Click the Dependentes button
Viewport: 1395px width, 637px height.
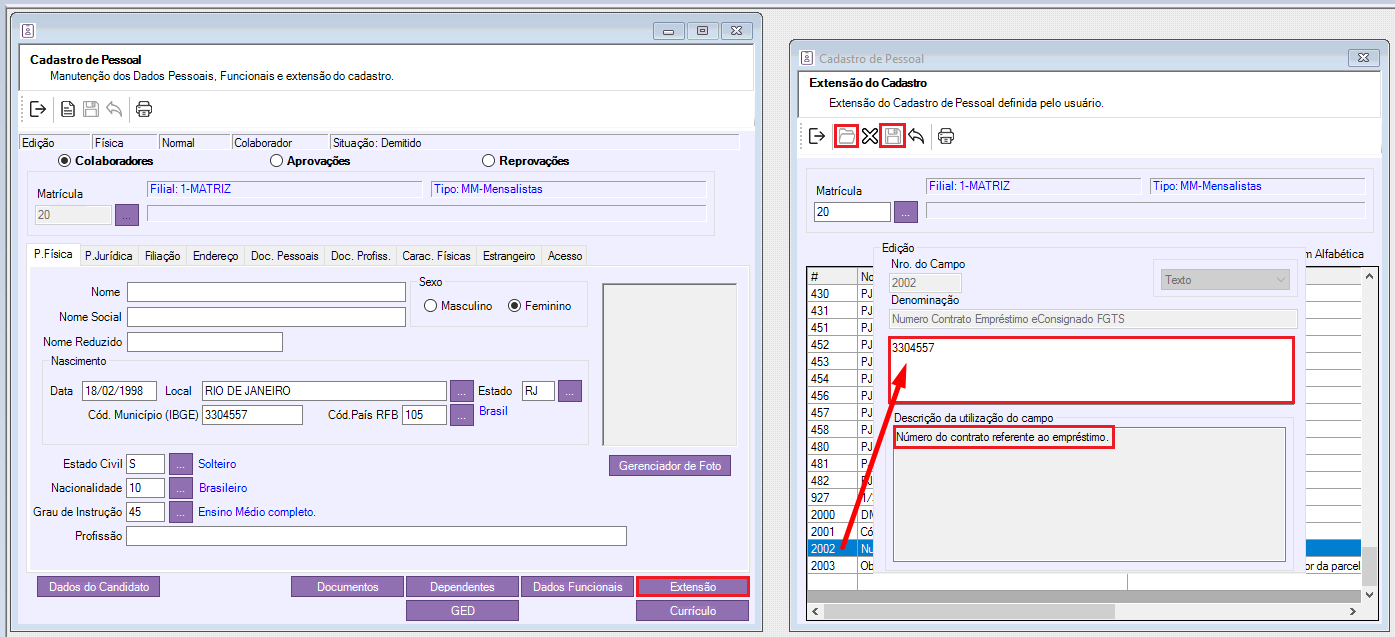[x=463, y=587]
